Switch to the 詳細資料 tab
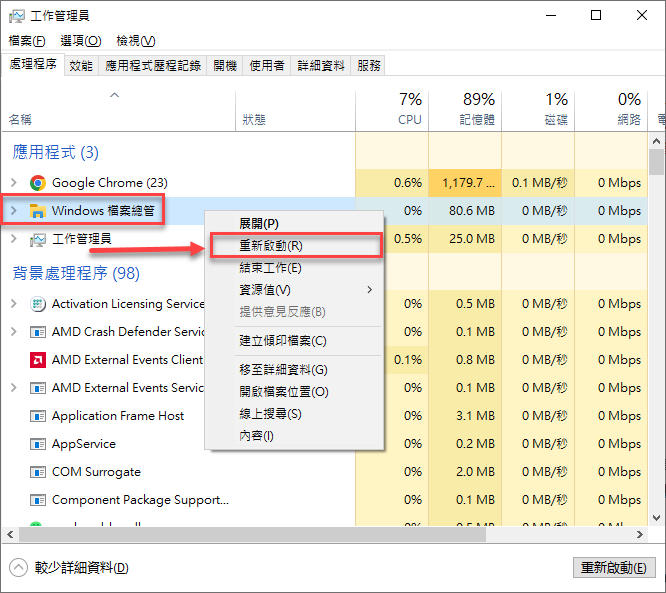The image size is (666, 593). click(x=321, y=65)
